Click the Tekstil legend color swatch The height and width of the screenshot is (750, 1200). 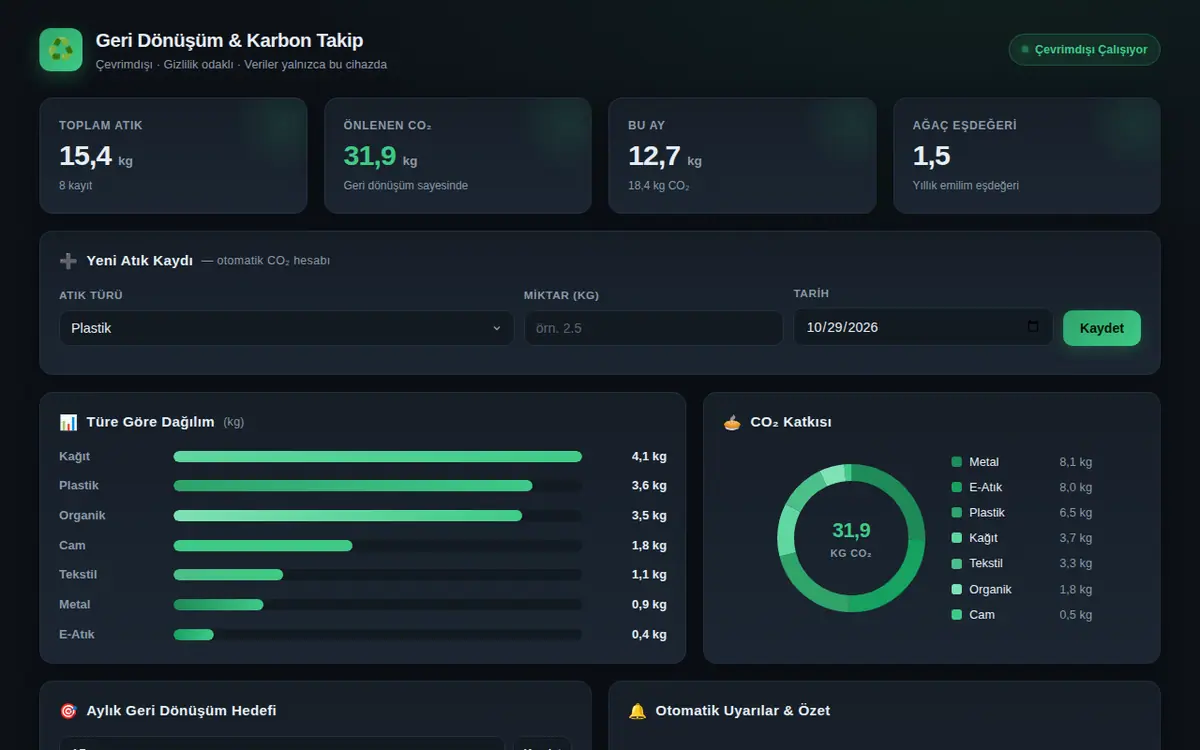pos(957,564)
